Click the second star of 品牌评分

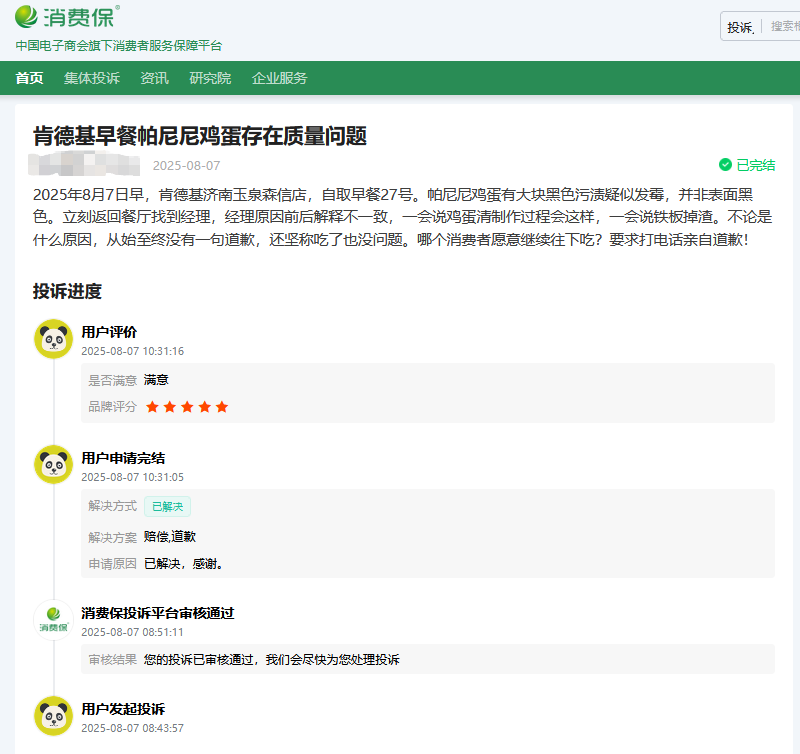(169, 407)
